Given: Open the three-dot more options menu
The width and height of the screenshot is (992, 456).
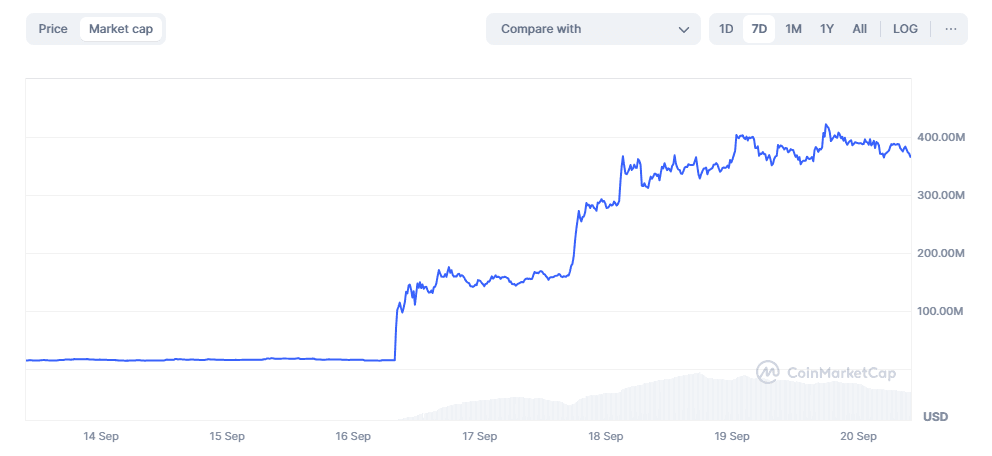Looking at the screenshot, I should (x=951, y=29).
